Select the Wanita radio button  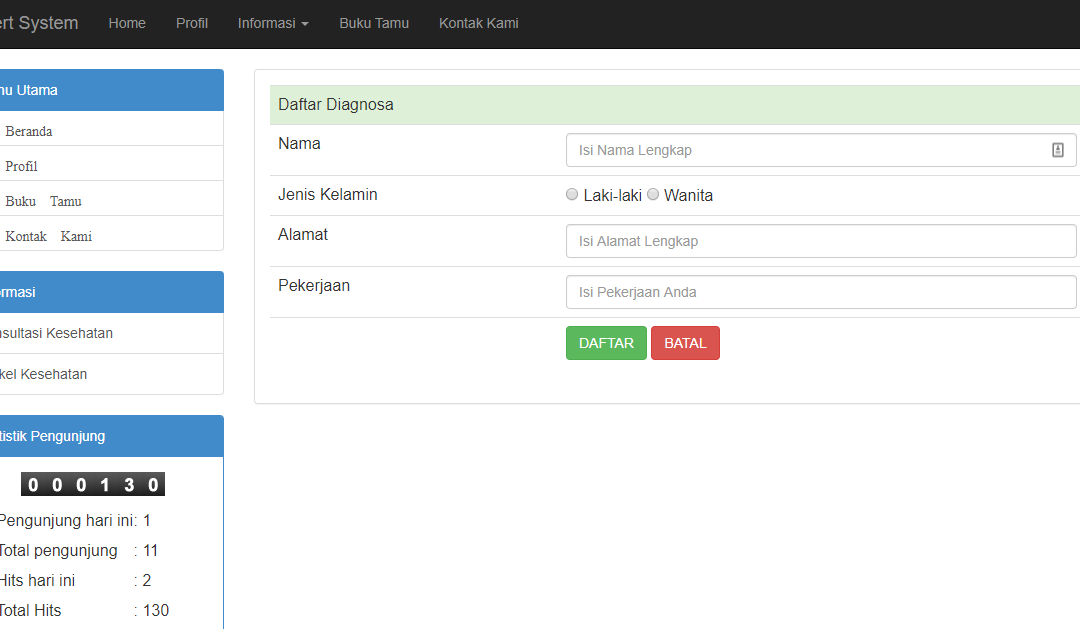(653, 194)
